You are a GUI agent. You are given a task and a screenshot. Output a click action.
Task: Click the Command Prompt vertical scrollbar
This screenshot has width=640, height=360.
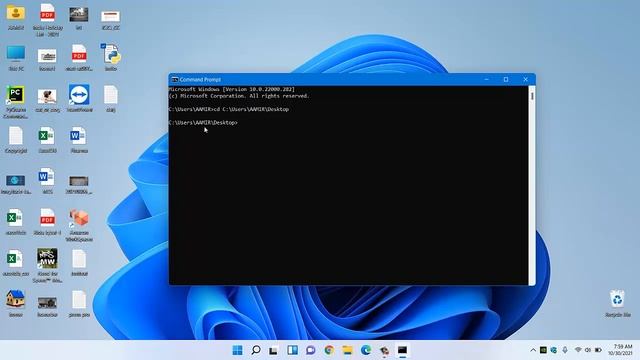pos(532,185)
